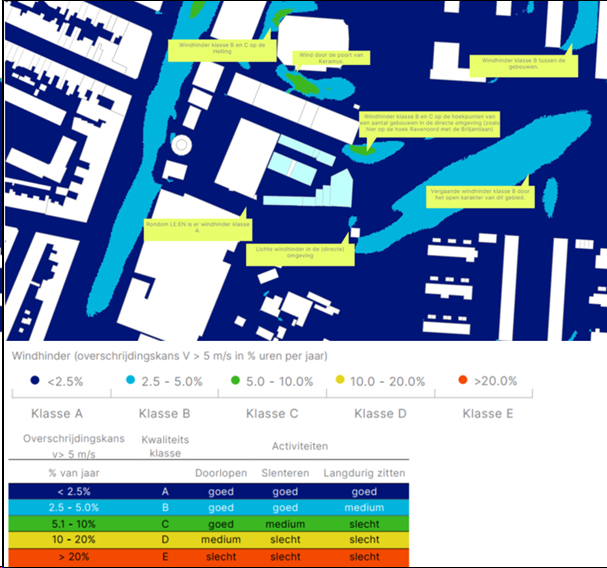Select the 'Rondom LE:EN is er windhinder klasse A' note

click(198, 230)
